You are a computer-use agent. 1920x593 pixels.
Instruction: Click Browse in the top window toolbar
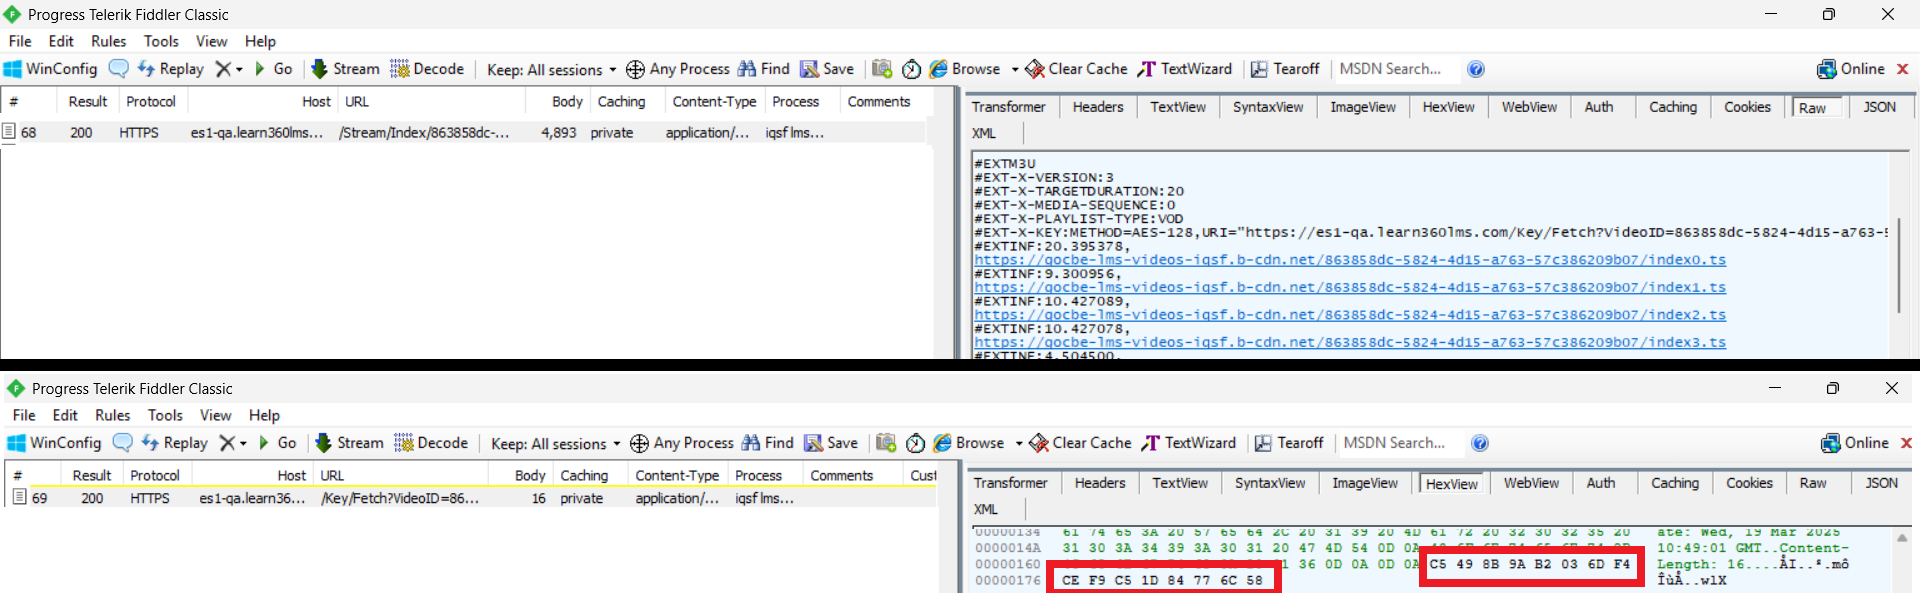pyautogui.click(x=965, y=69)
